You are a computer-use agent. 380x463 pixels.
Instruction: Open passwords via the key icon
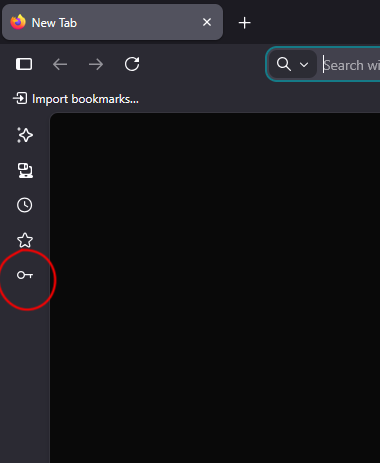(x=25, y=275)
